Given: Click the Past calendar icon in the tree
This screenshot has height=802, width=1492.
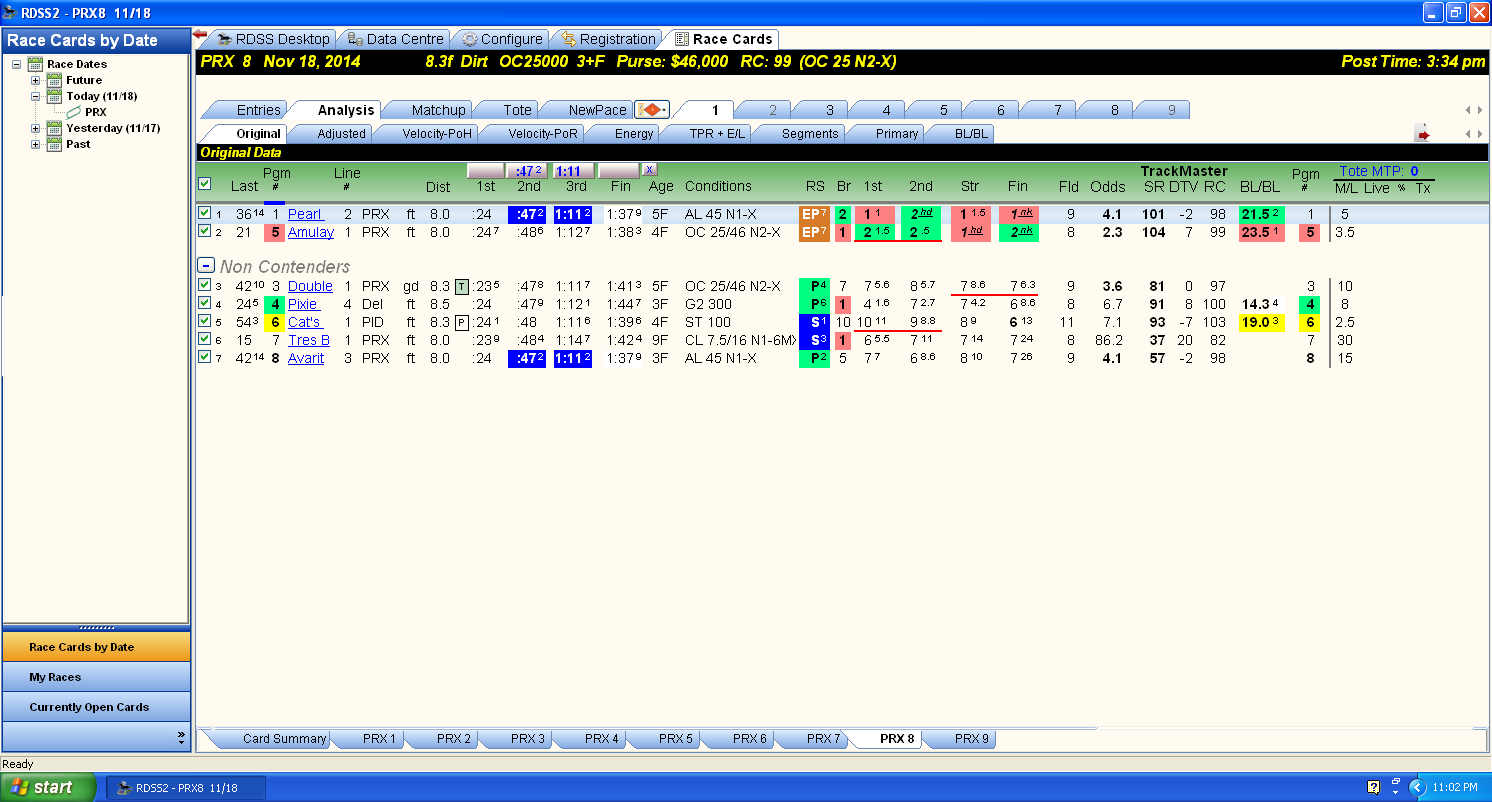Looking at the screenshot, I should click(x=55, y=144).
